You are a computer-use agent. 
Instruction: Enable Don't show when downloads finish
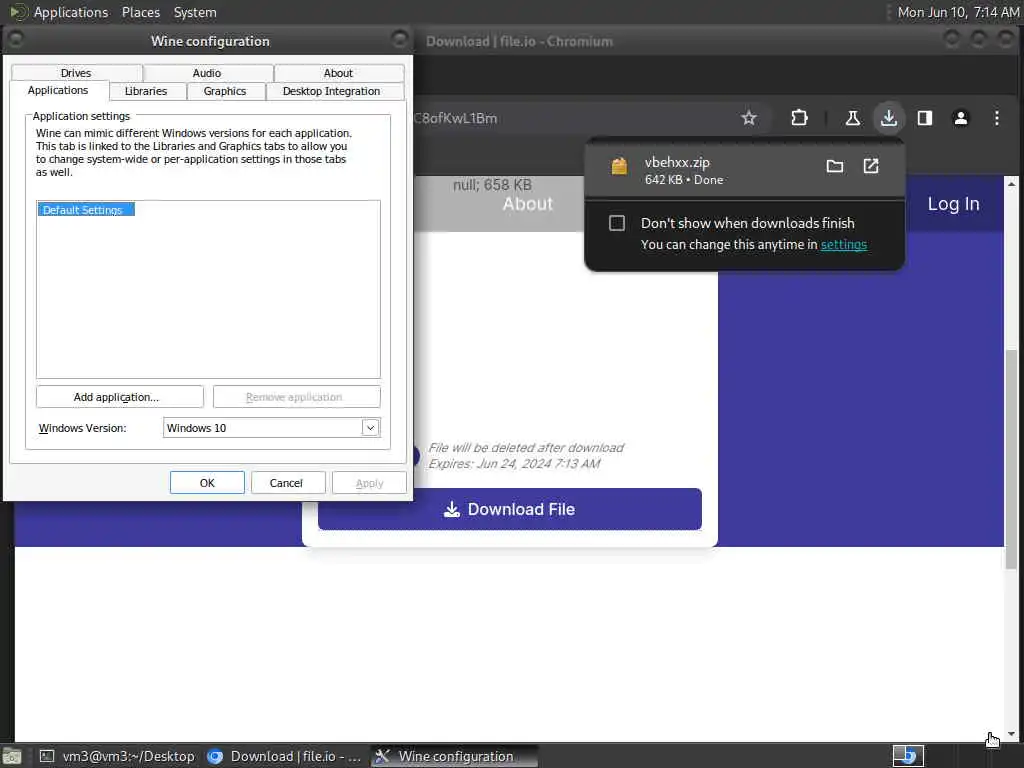click(616, 223)
